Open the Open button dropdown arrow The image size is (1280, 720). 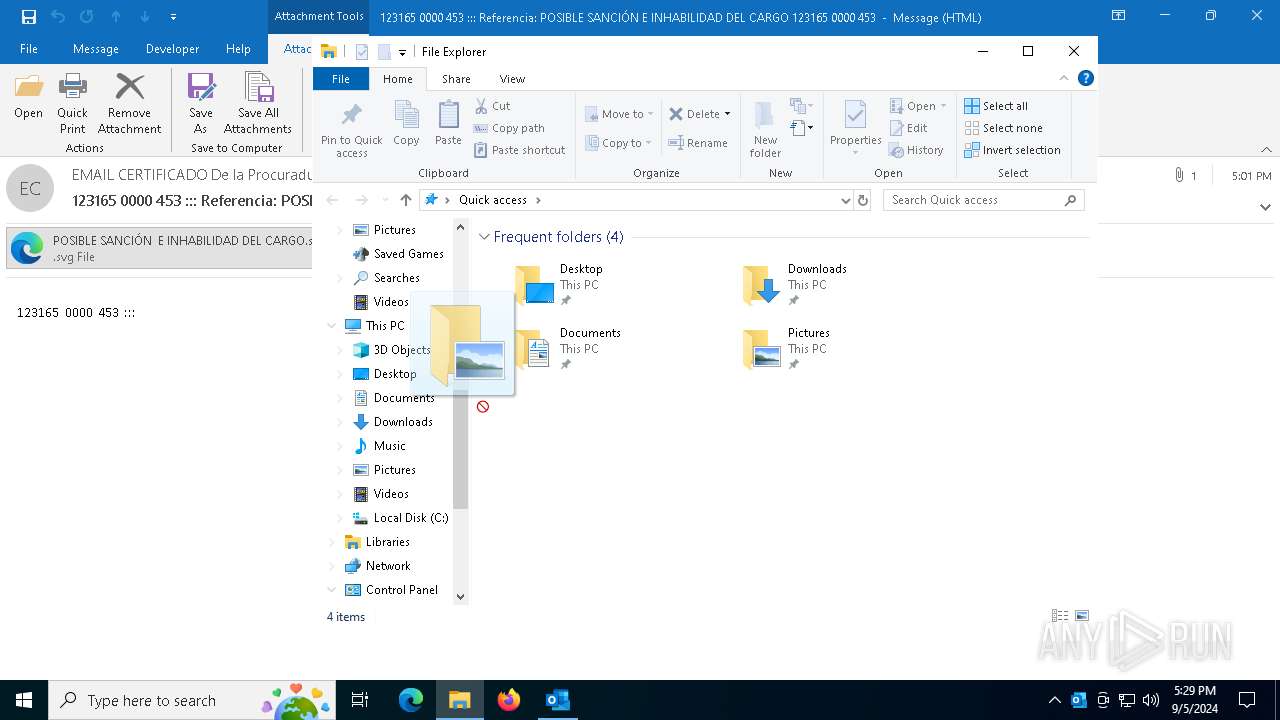(x=943, y=106)
